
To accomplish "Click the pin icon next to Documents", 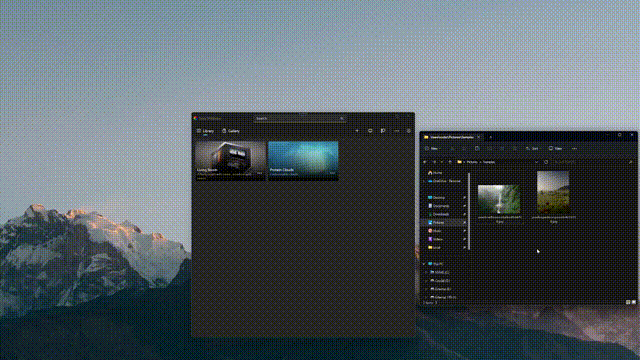I will click(x=464, y=206).
